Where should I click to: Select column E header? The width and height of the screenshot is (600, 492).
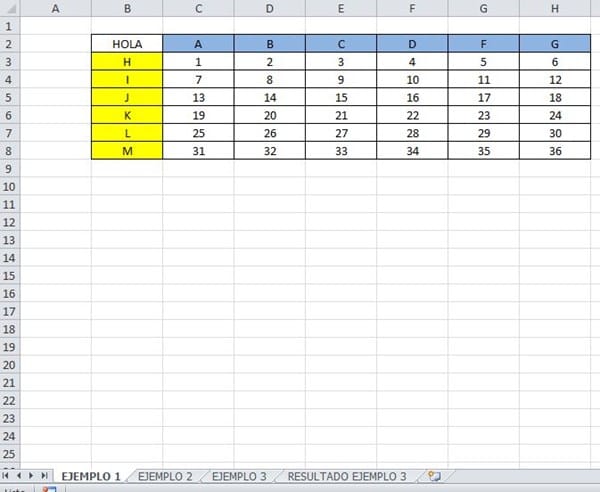(x=341, y=8)
